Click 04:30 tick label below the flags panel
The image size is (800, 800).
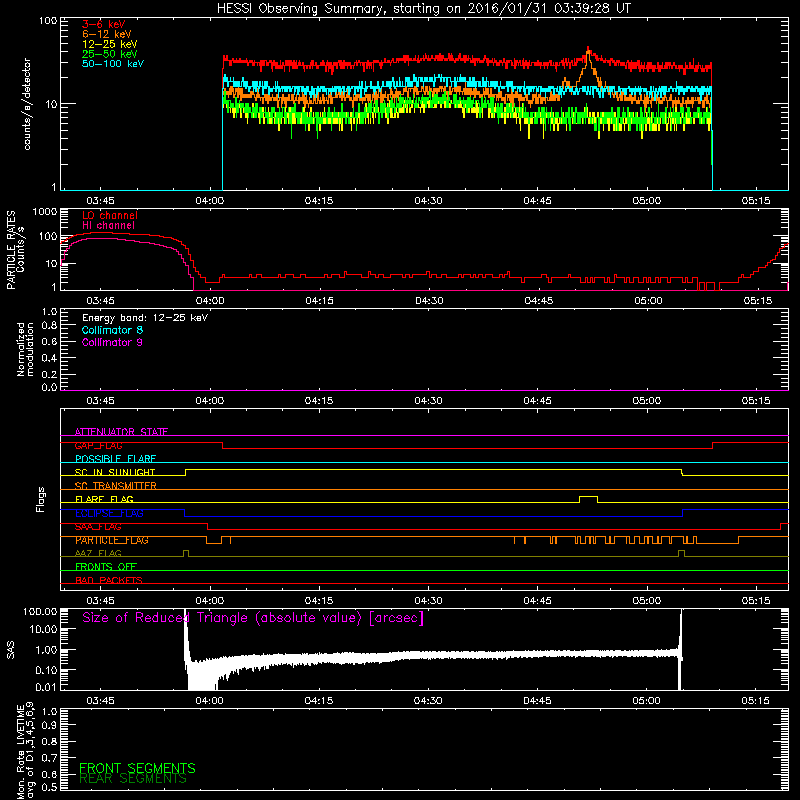[x=428, y=601]
